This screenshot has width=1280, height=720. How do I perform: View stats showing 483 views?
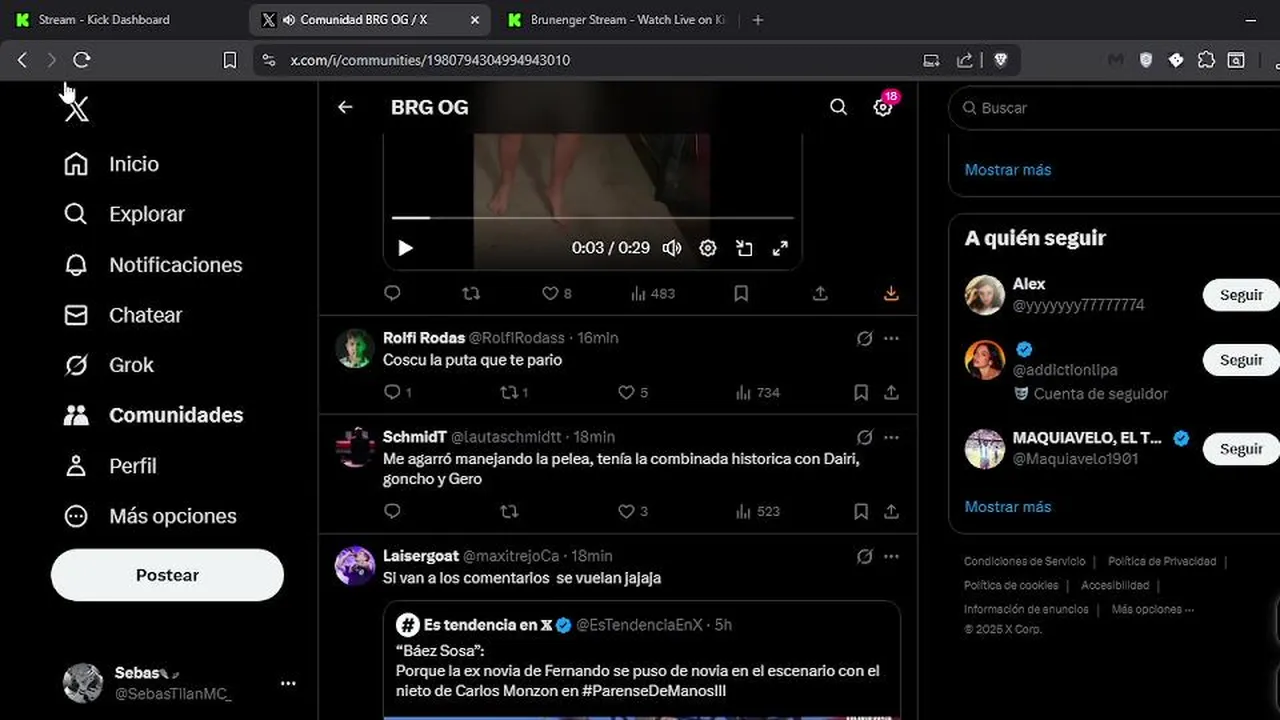[653, 293]
